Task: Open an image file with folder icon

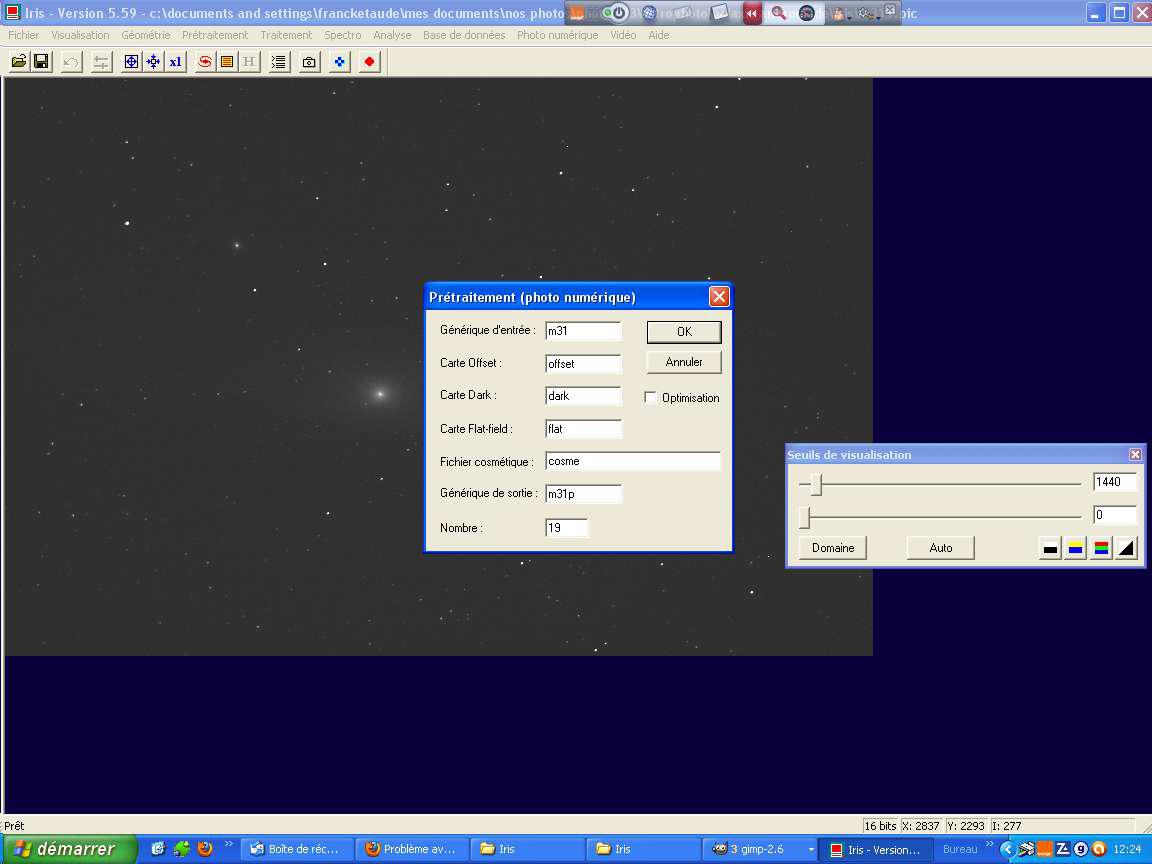Action: (19, 62)
